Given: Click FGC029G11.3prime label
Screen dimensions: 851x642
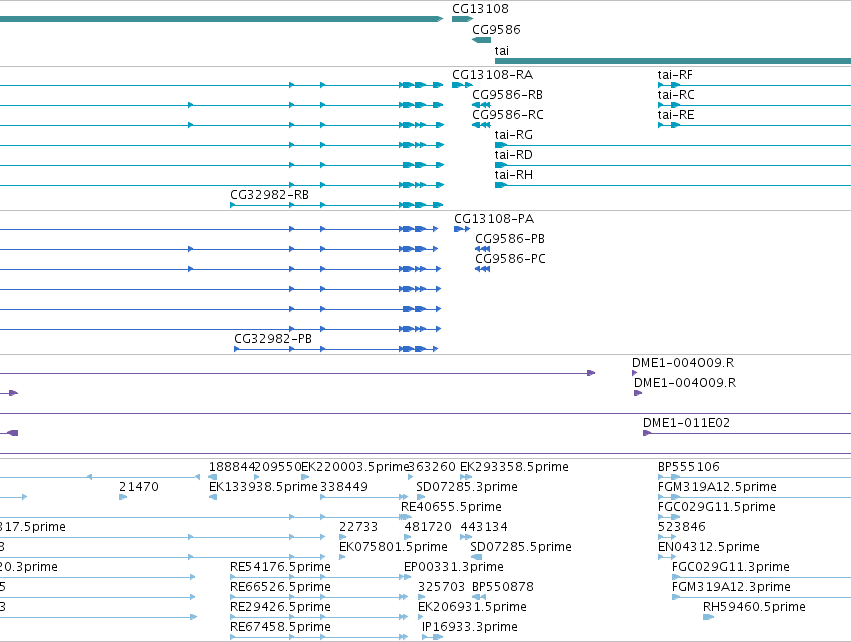Looking at the screenshot, I should coord(731,567).
